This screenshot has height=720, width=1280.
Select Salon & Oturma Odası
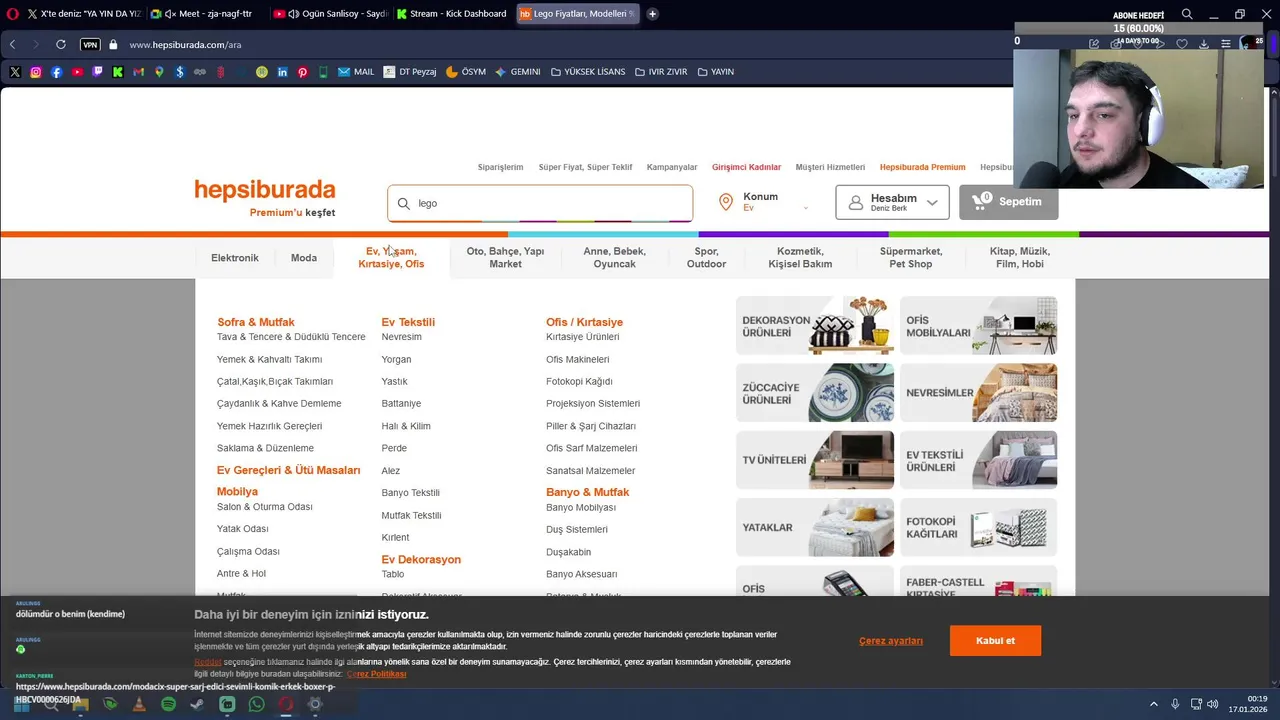click(x=265, y=507)
